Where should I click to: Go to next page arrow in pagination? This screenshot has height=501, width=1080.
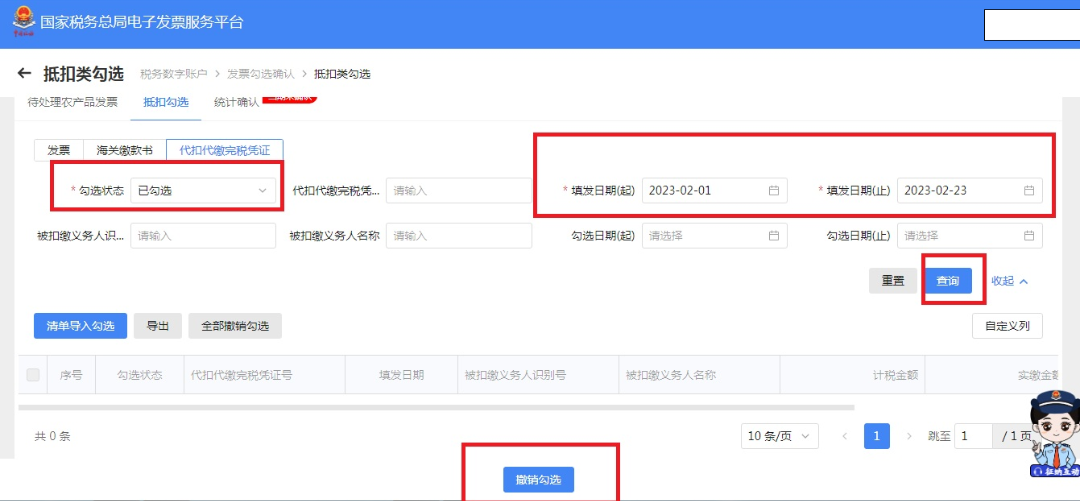point(909,436)
